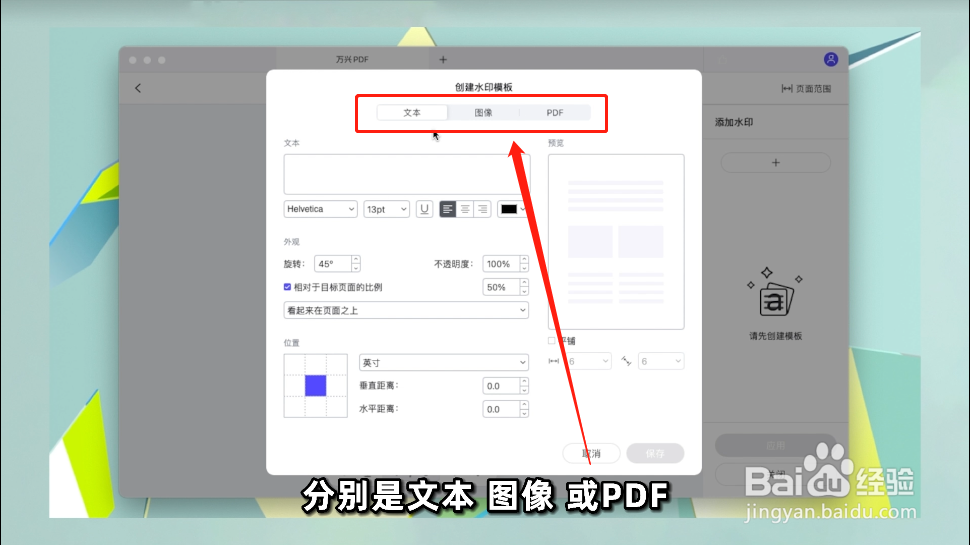Adjust the opacity stepper arrows

pos(524,264)
